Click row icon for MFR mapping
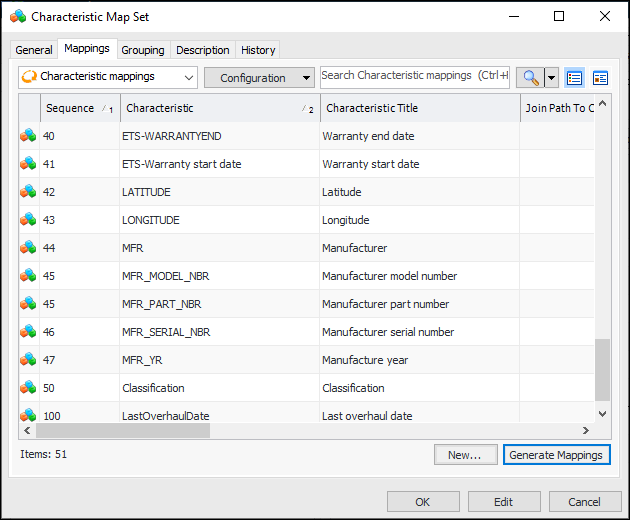Image resolution: width=630 pixels, height=520 pixels. tap(28, 248)
